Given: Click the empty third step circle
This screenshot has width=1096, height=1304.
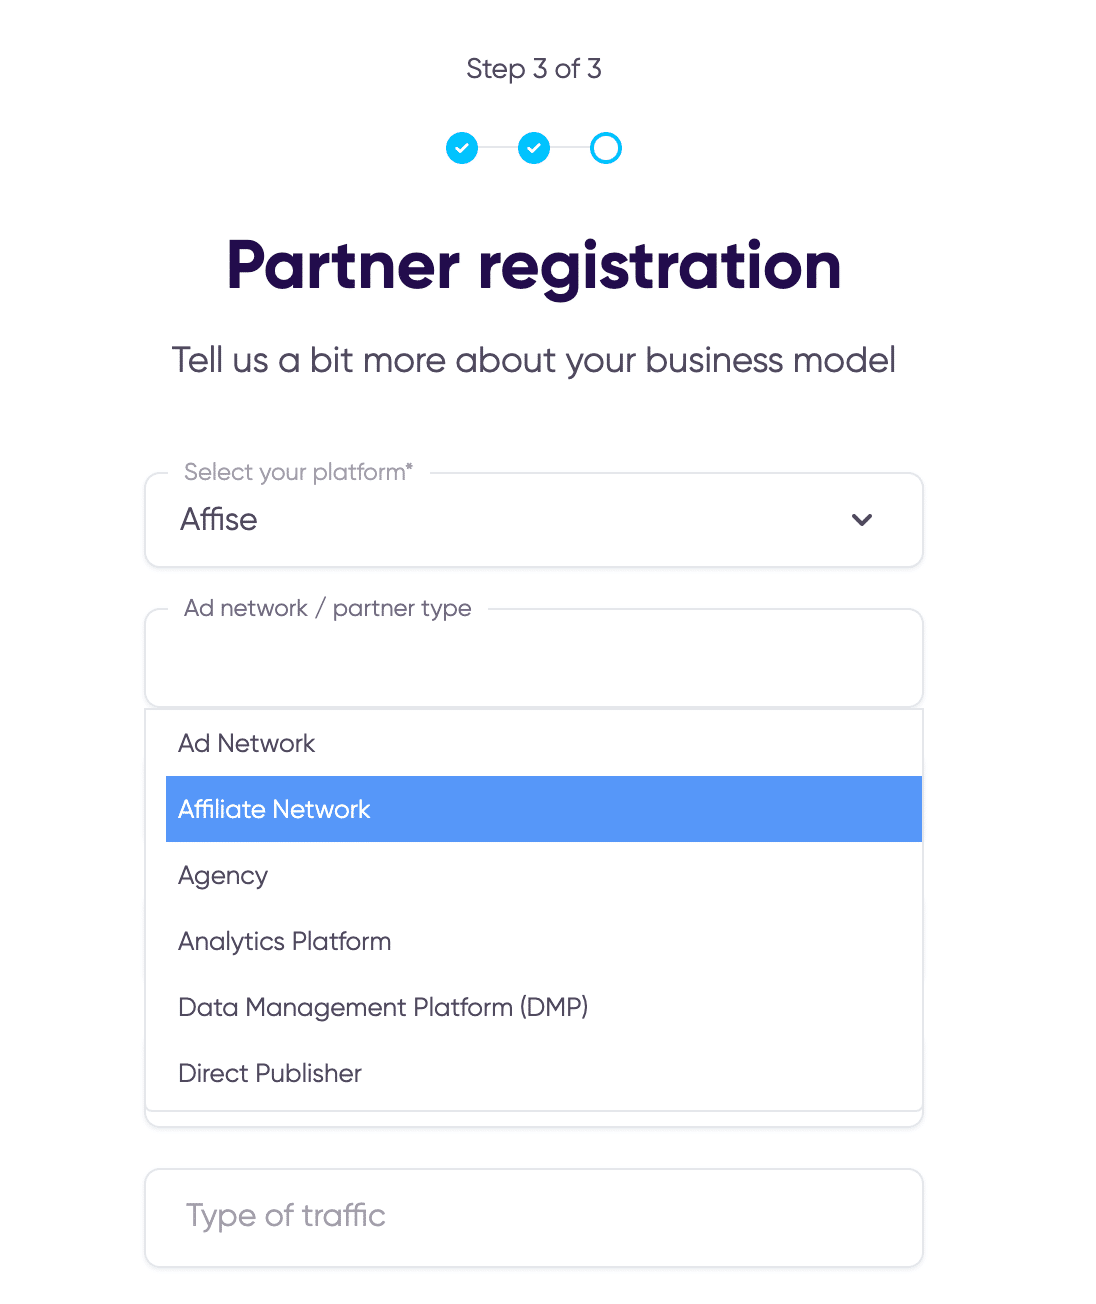Looking at the screenshot, I should (606, 148).
